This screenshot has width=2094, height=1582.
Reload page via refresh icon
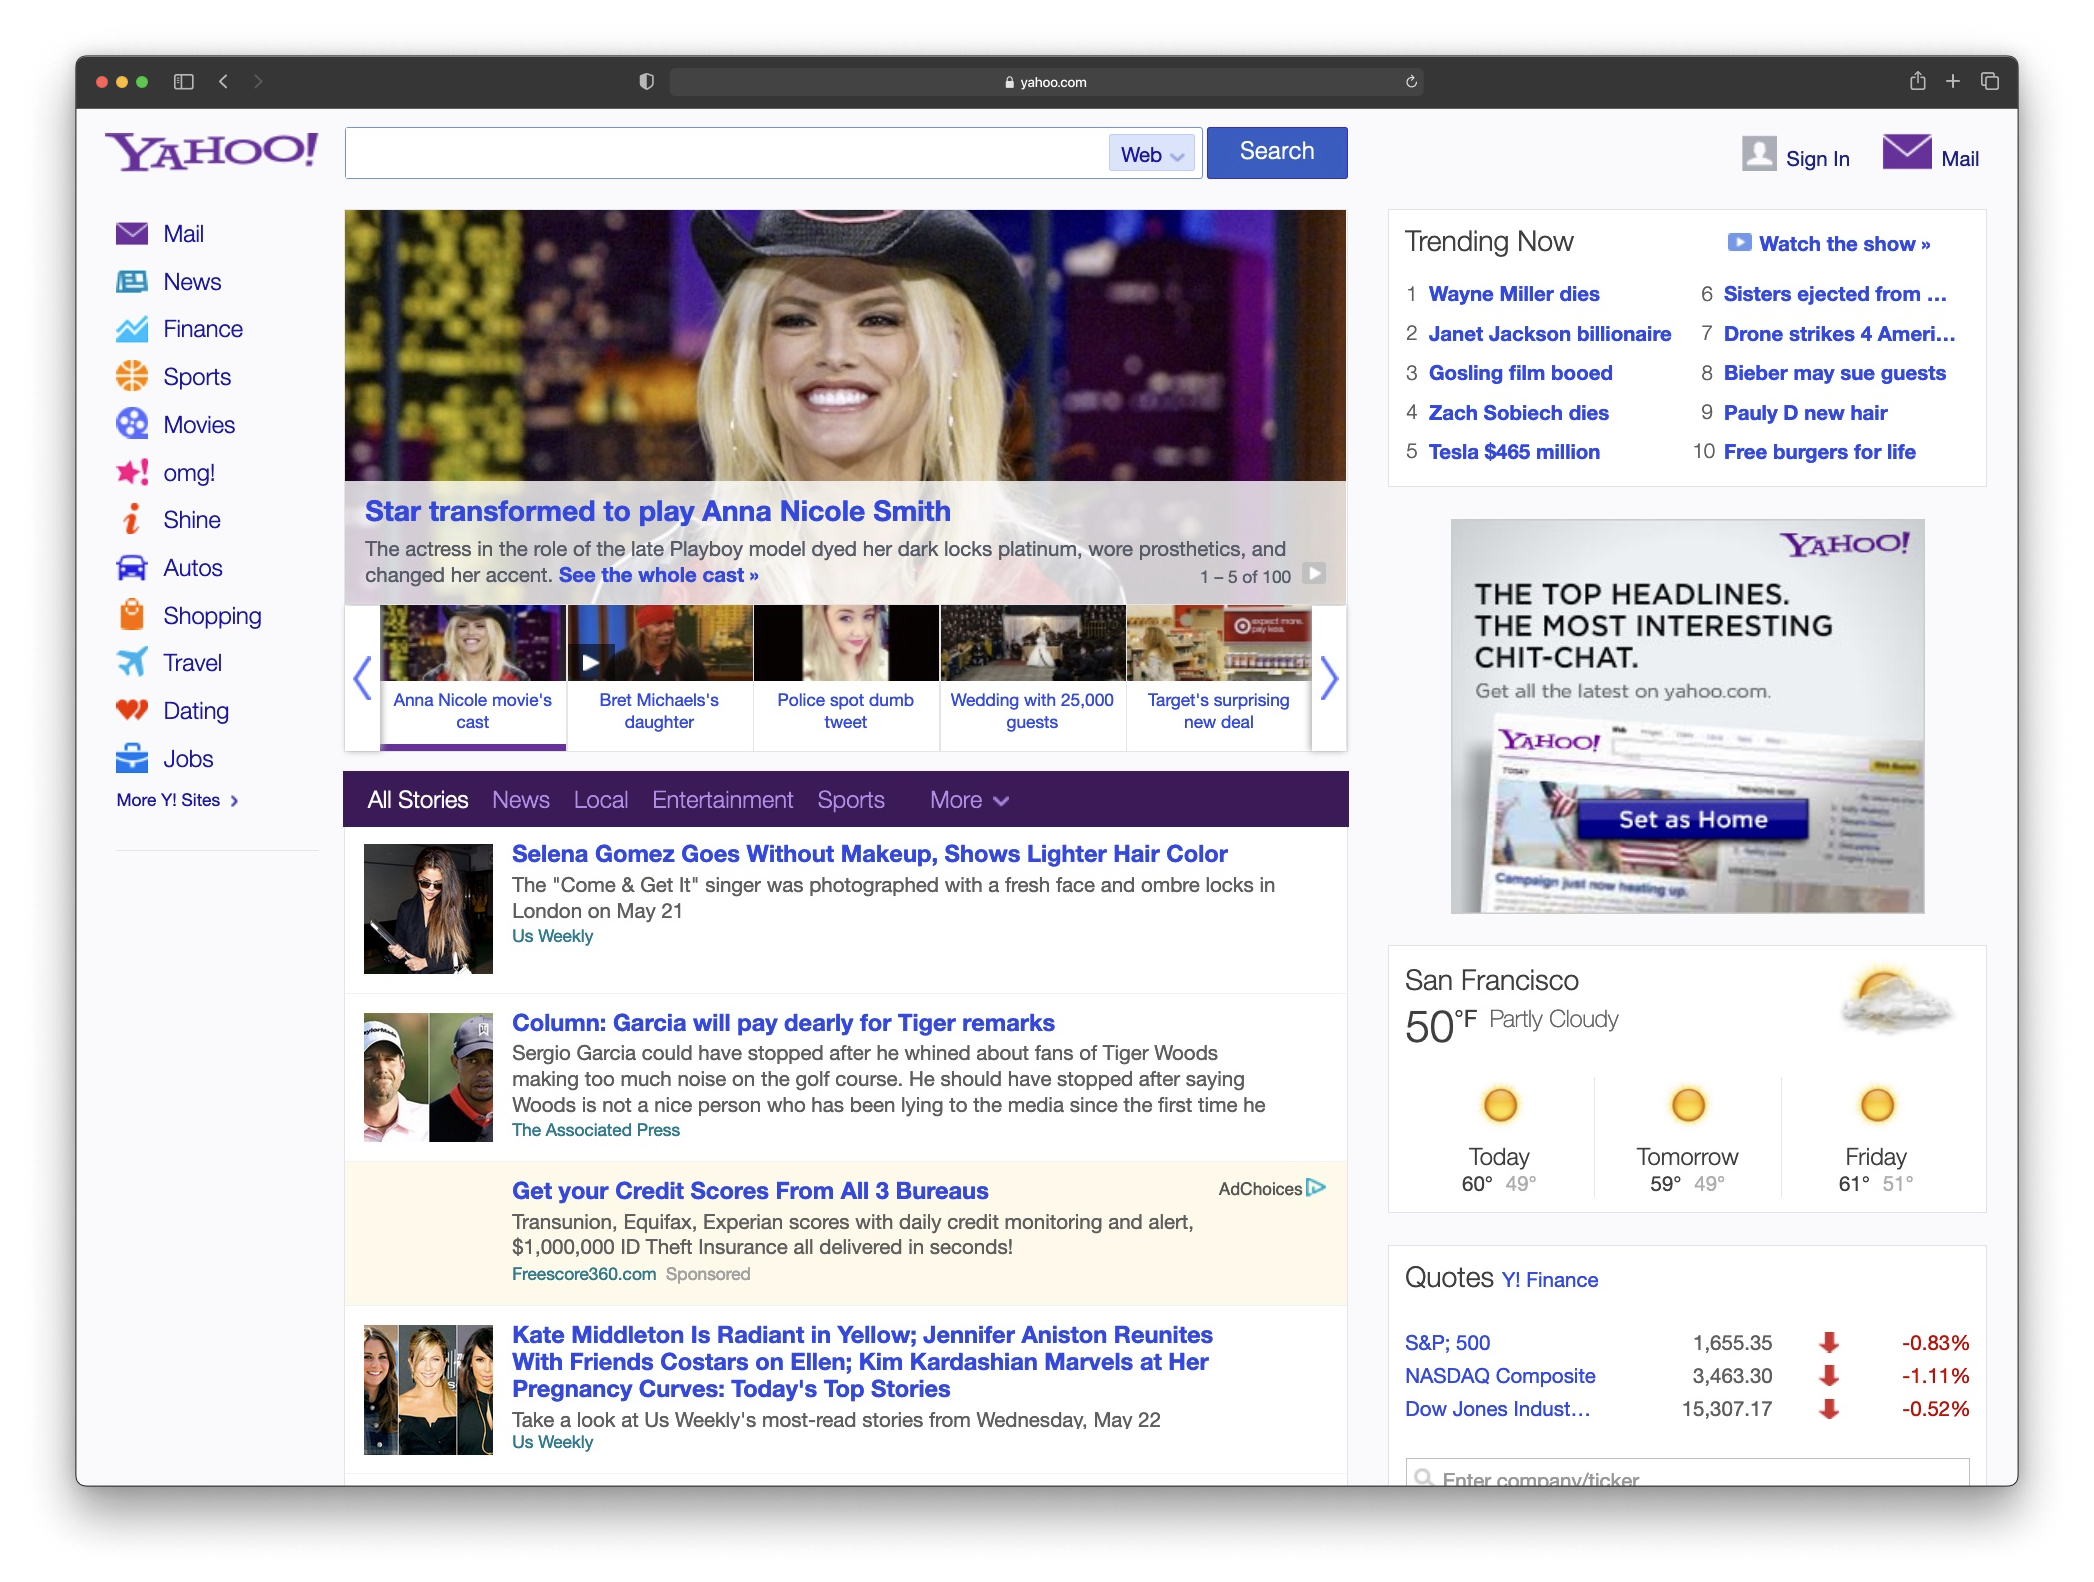(x=1411, y=82)
